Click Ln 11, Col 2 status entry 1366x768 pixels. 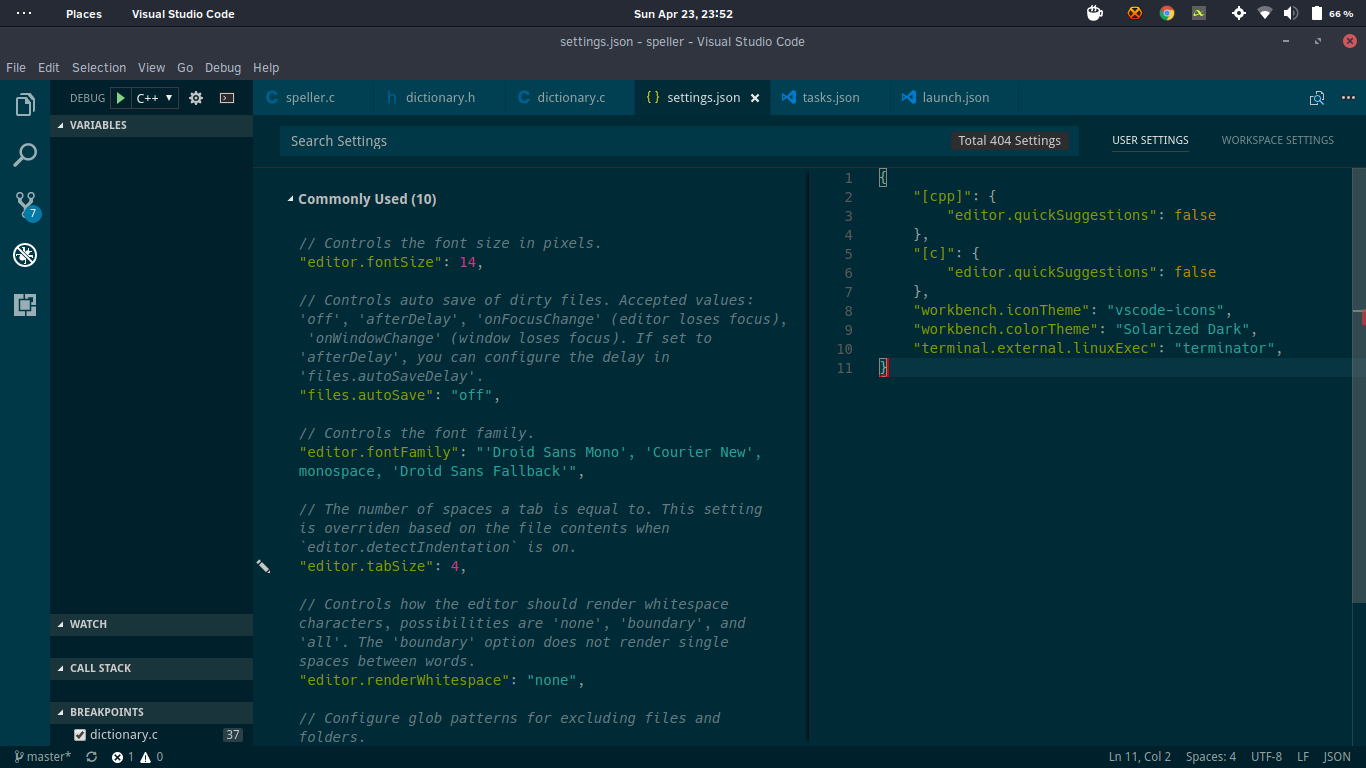(x=1139, y=757)
